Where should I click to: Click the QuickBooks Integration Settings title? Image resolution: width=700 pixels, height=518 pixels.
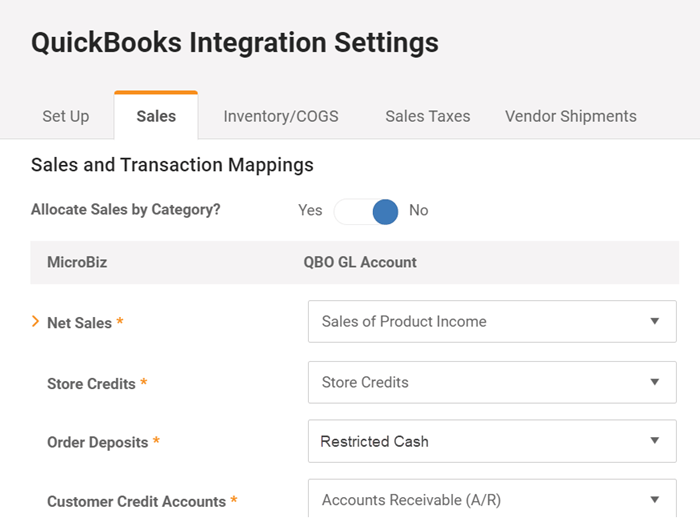[x=235, y=43]
